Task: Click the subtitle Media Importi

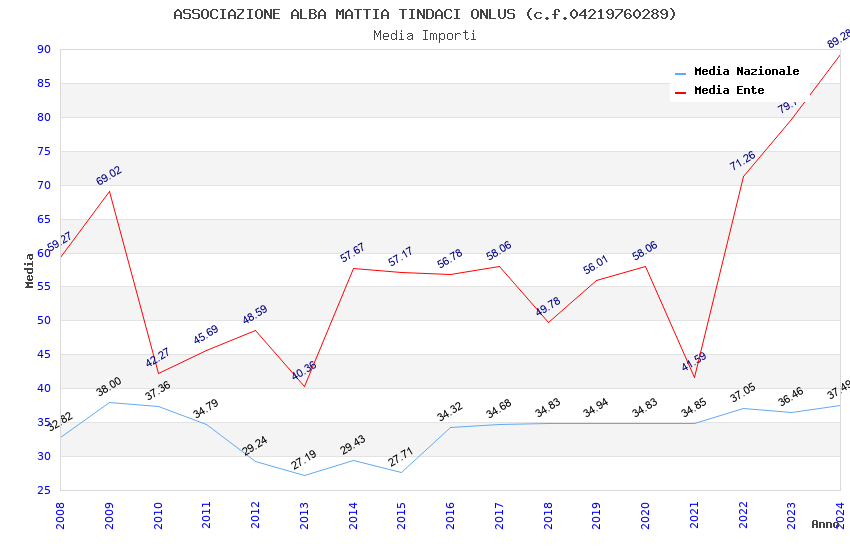Action: tap(425, 36)
